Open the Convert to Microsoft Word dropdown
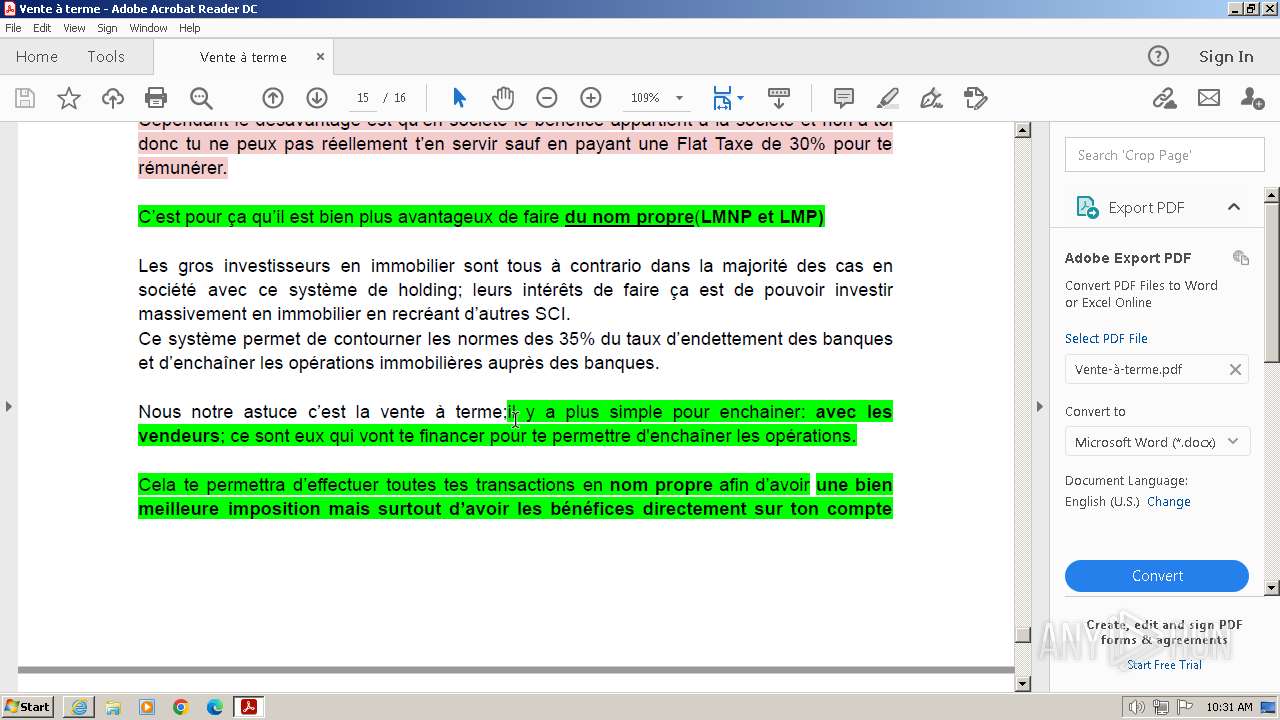 [x=1157, y=442]
